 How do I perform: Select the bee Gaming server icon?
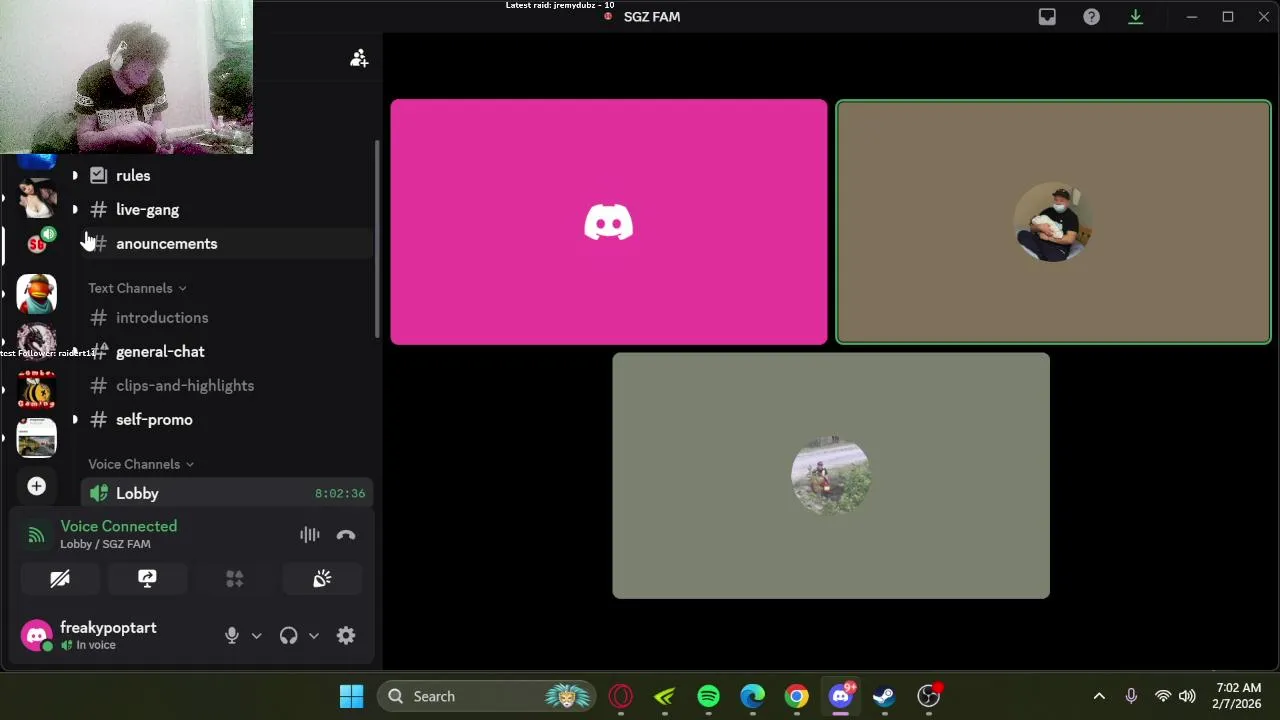[x=37, y=390]
